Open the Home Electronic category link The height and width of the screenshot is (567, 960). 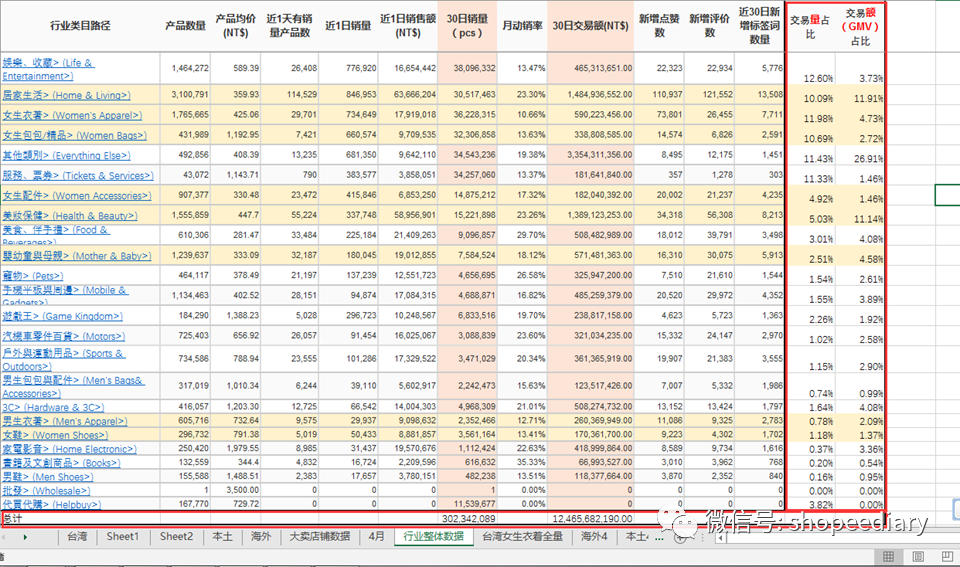coord(69,449)
